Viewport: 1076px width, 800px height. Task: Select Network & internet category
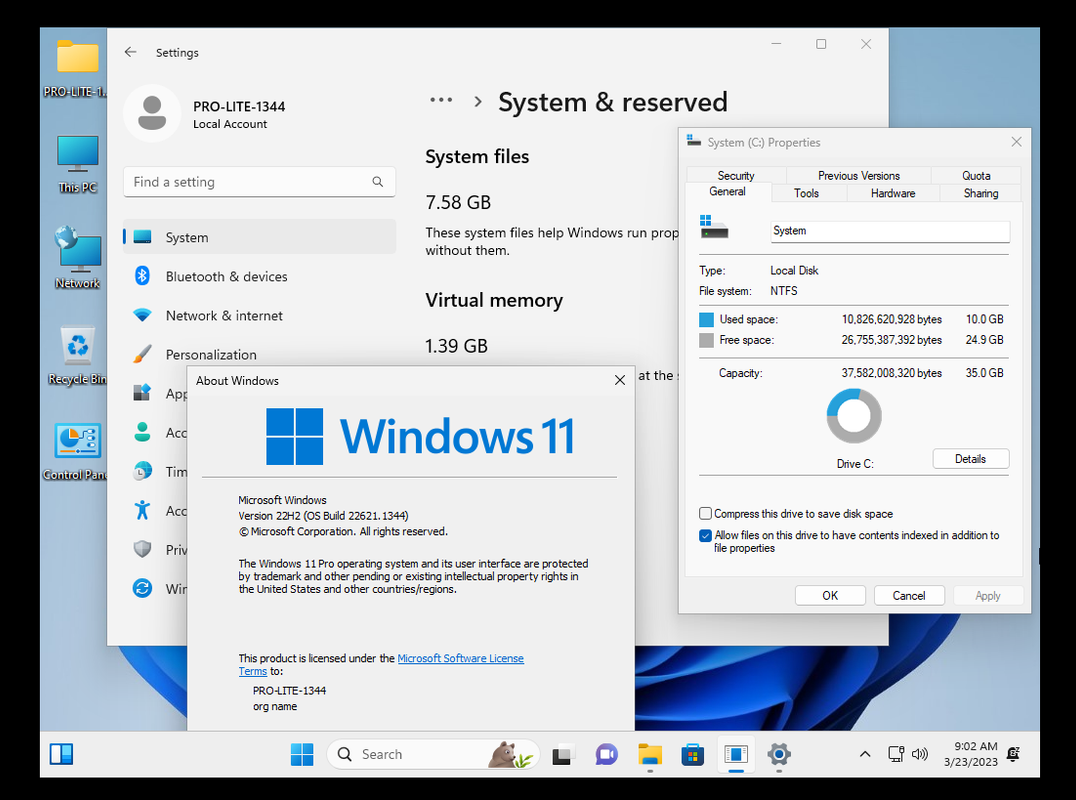[x=259, y=315]
